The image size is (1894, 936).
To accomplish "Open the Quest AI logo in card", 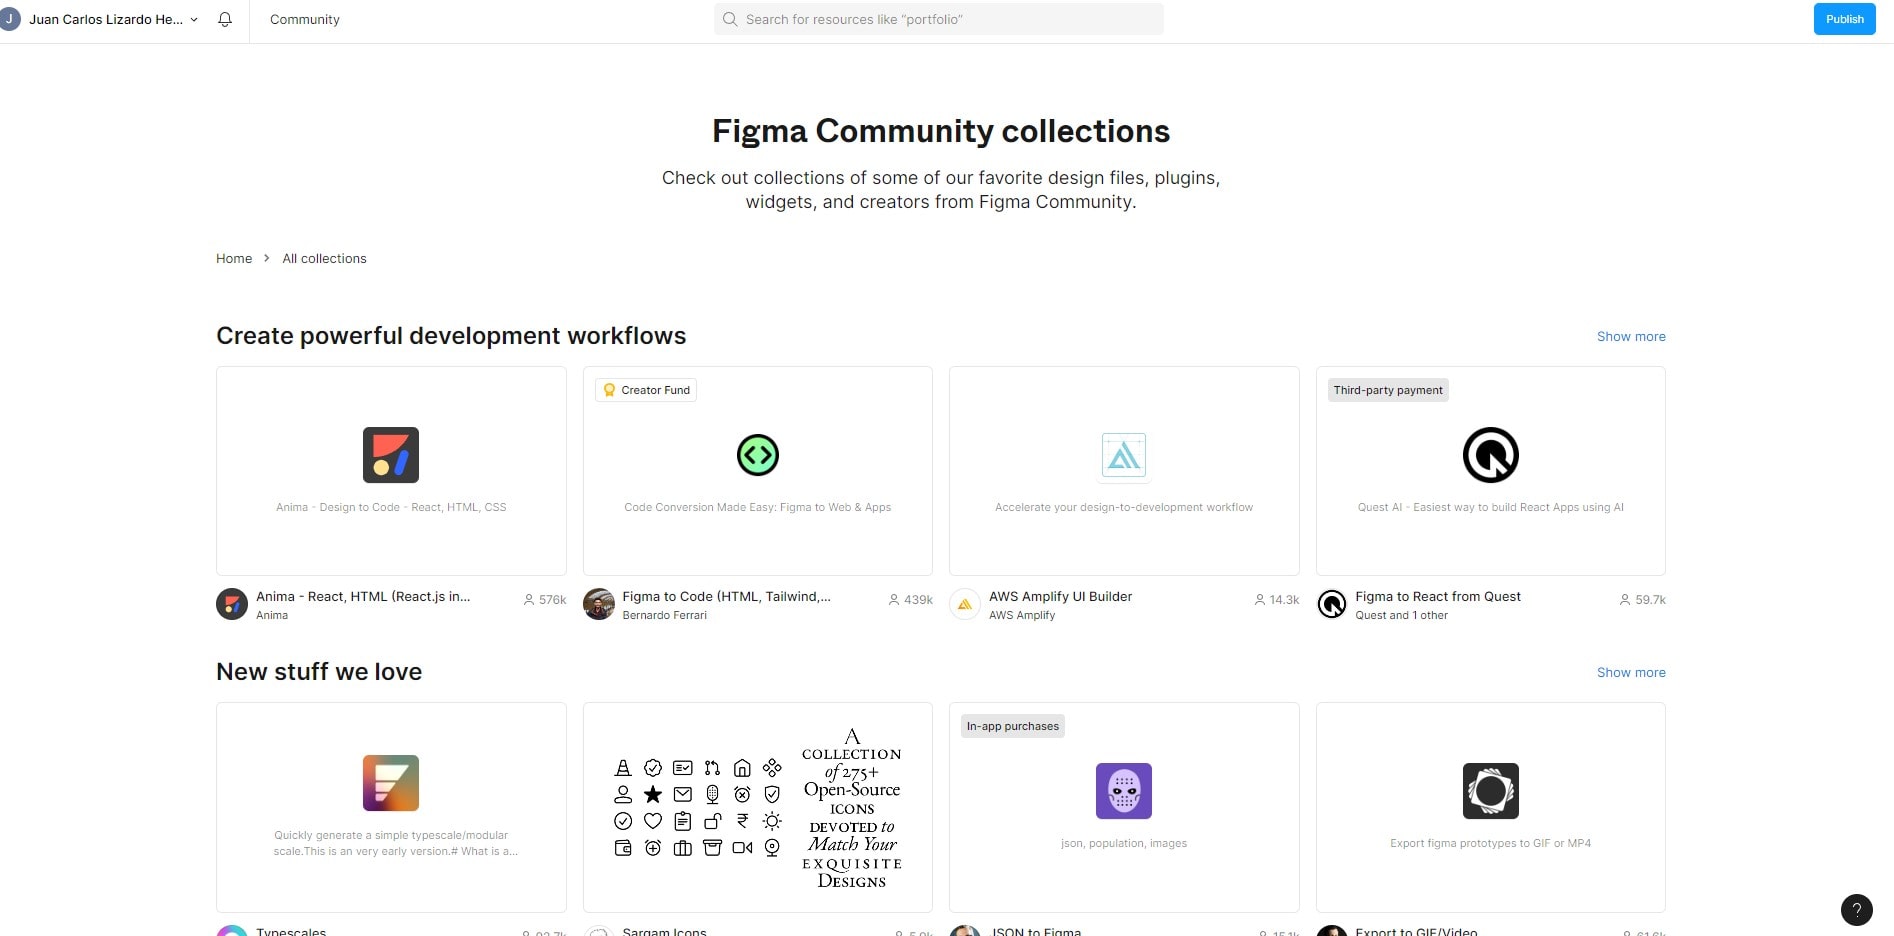I will (x=1490, y=455).
